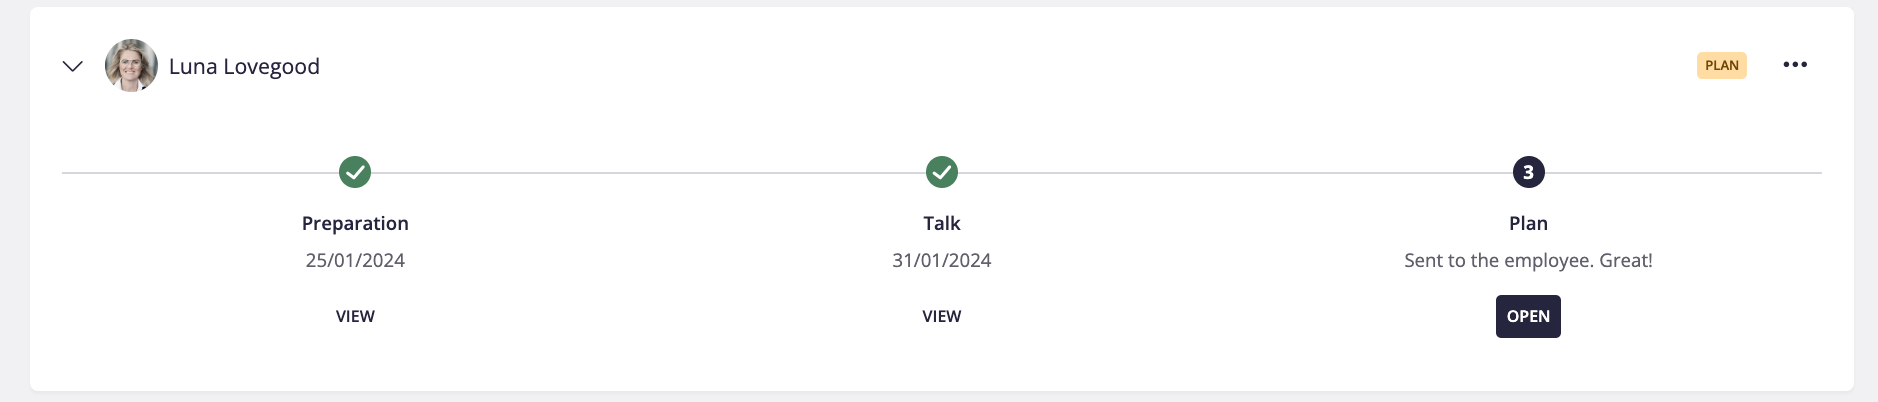The image size is (1878, 402).
Task: Click the Plan step title
Action: pyautogui.click(x=1528, y=223)
